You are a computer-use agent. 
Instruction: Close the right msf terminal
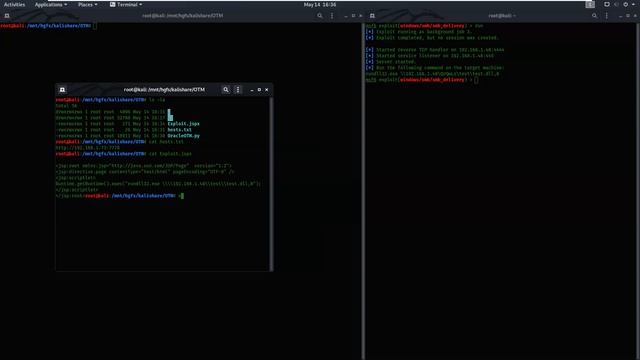(x=635, y=16)
